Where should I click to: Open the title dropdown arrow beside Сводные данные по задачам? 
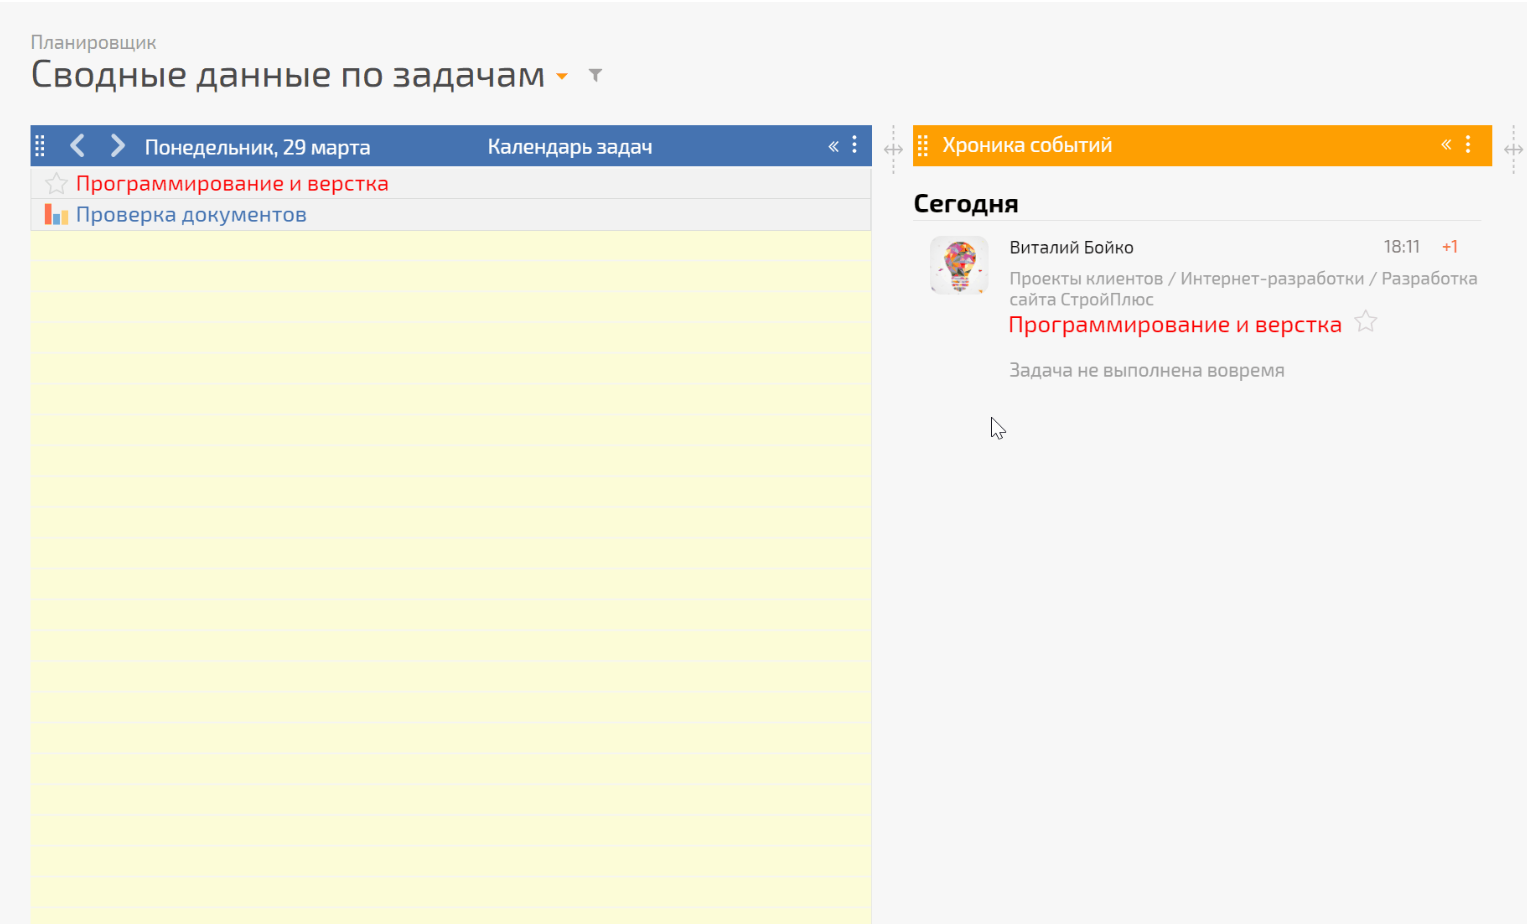tap(562, 76)
